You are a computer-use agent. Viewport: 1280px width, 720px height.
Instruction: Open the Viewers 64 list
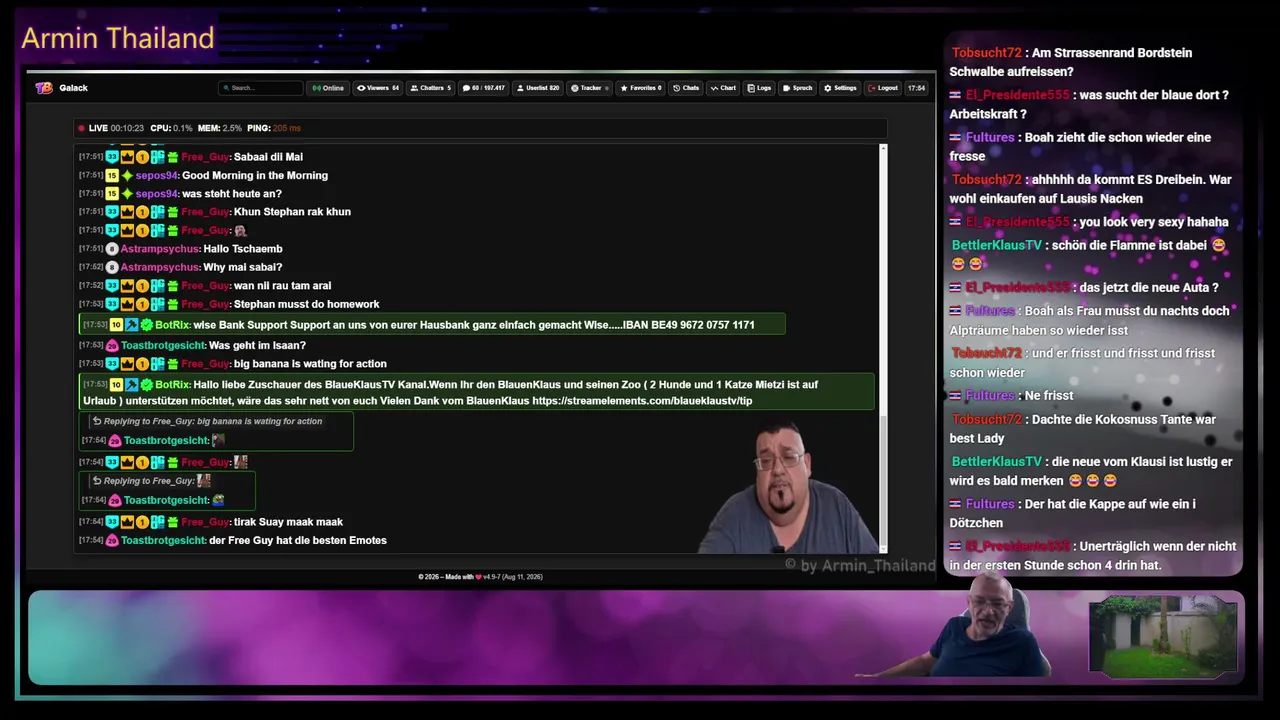coord(378,88)
